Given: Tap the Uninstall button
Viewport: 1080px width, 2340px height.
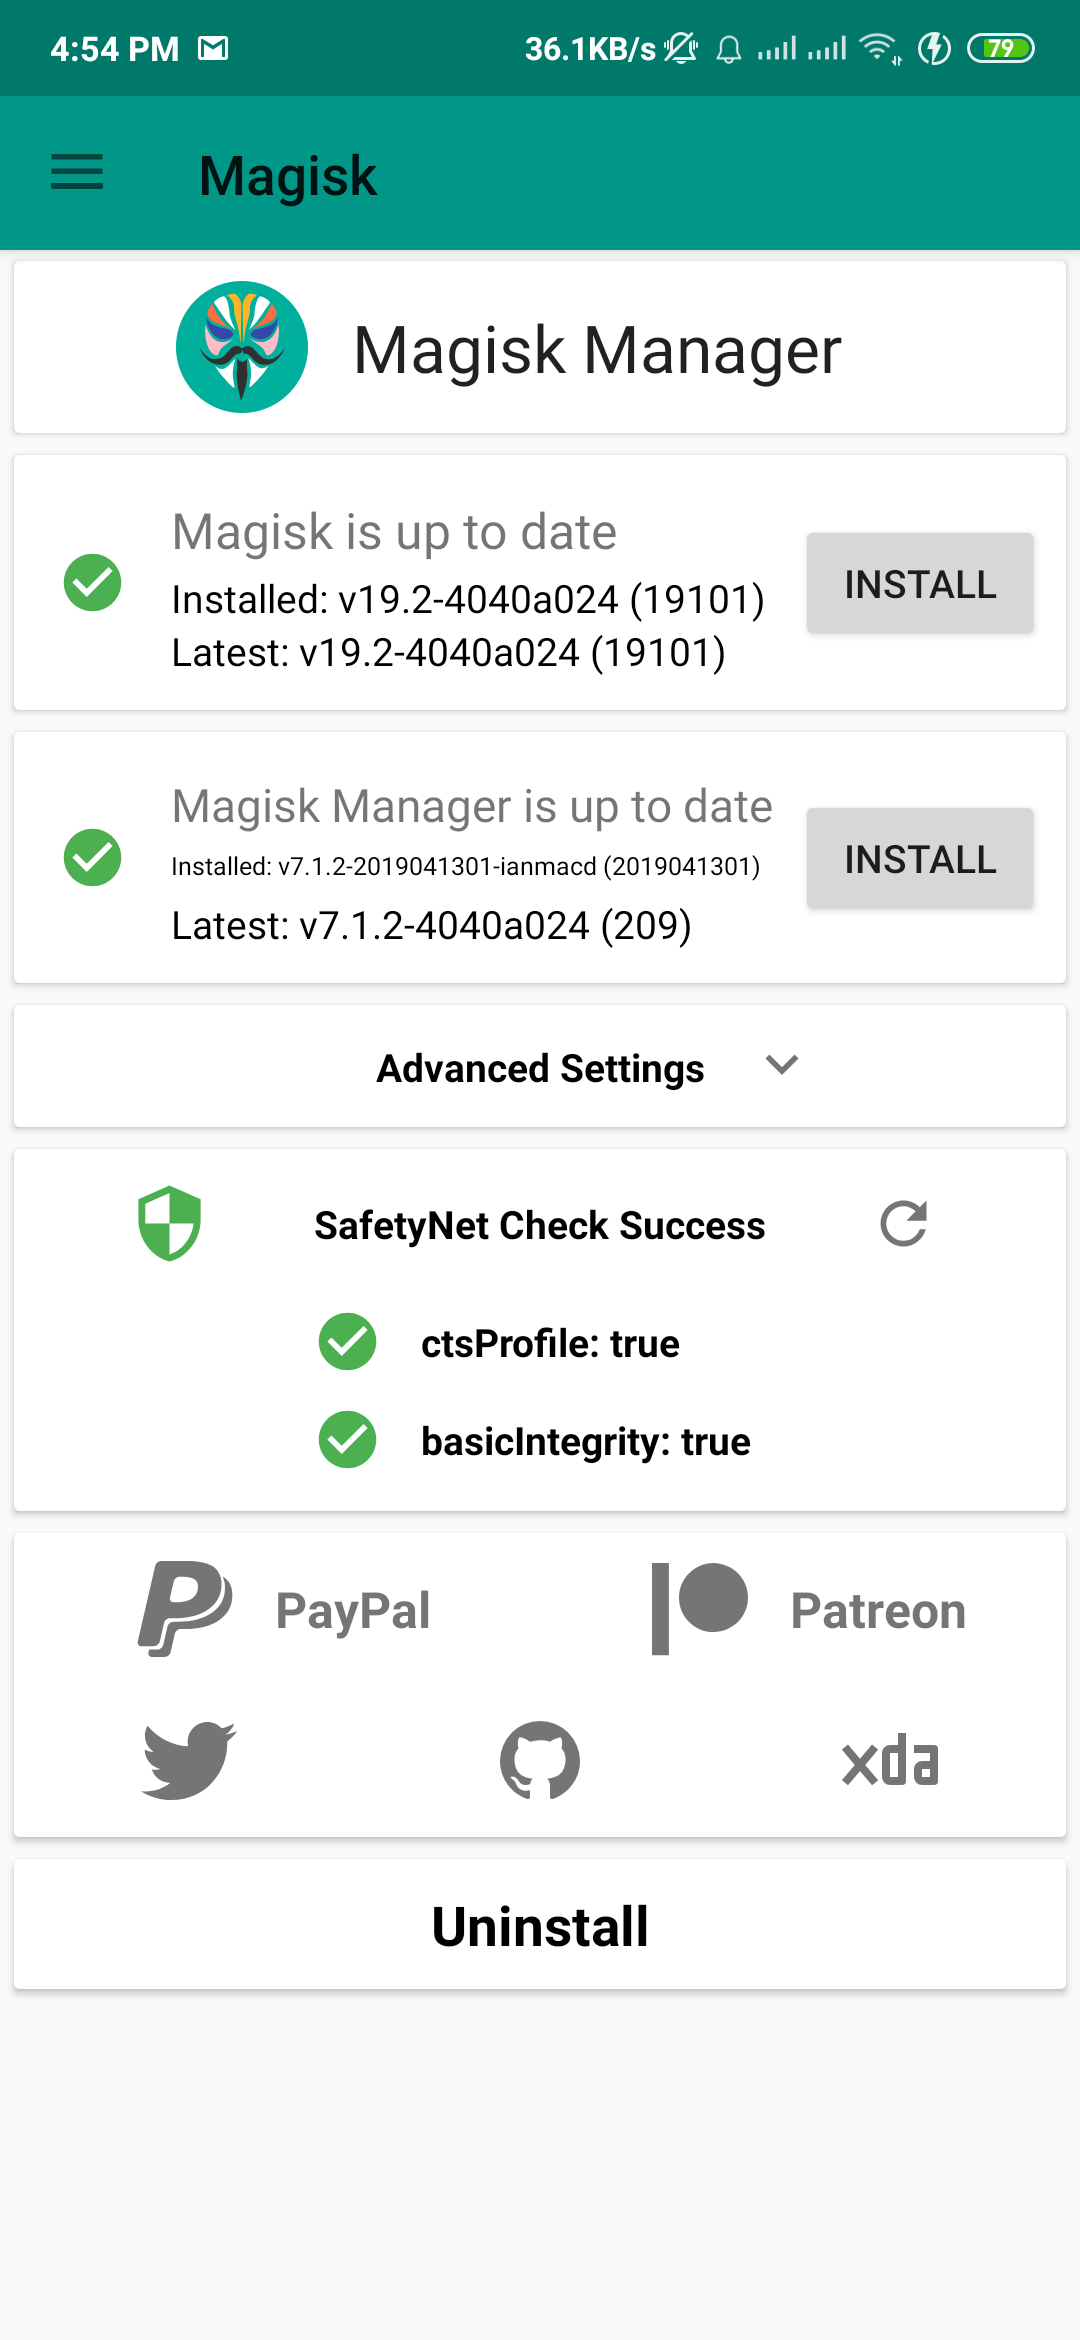Looking at the screenshot, I should [x=540, y=1926].
